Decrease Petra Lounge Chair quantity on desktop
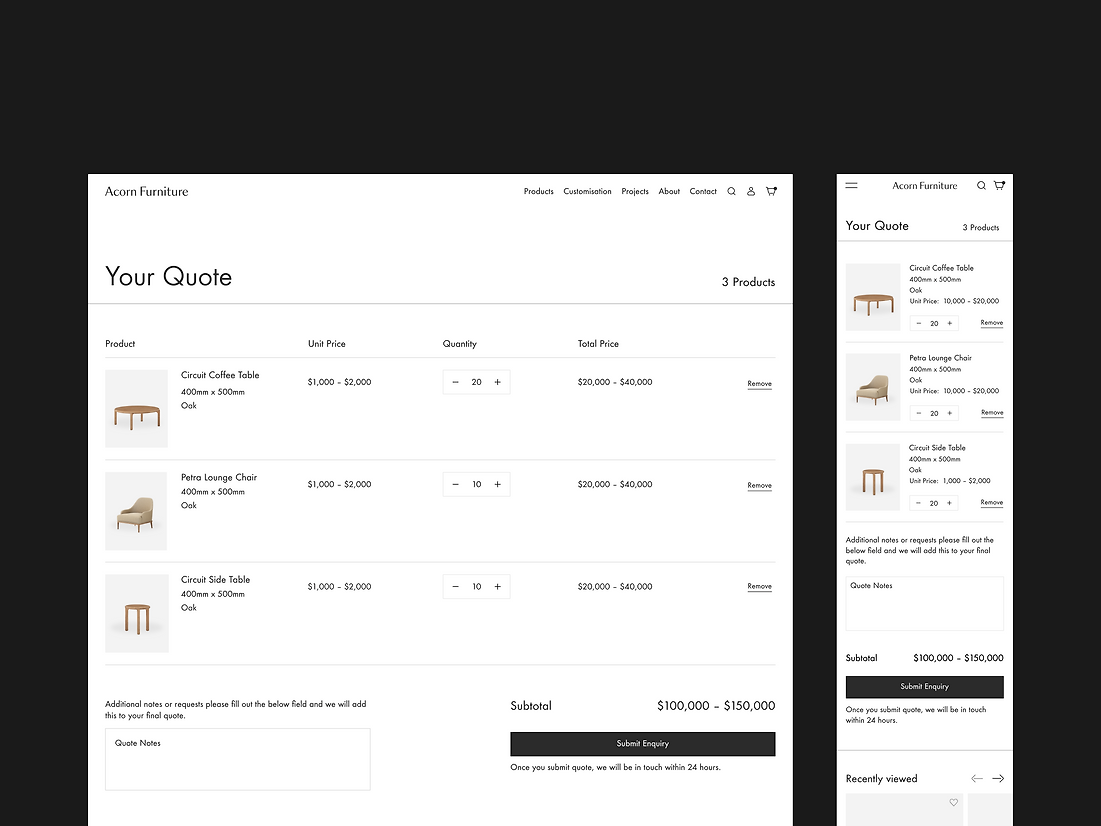This screenshot has height=826, width=1101. (456, 484)
